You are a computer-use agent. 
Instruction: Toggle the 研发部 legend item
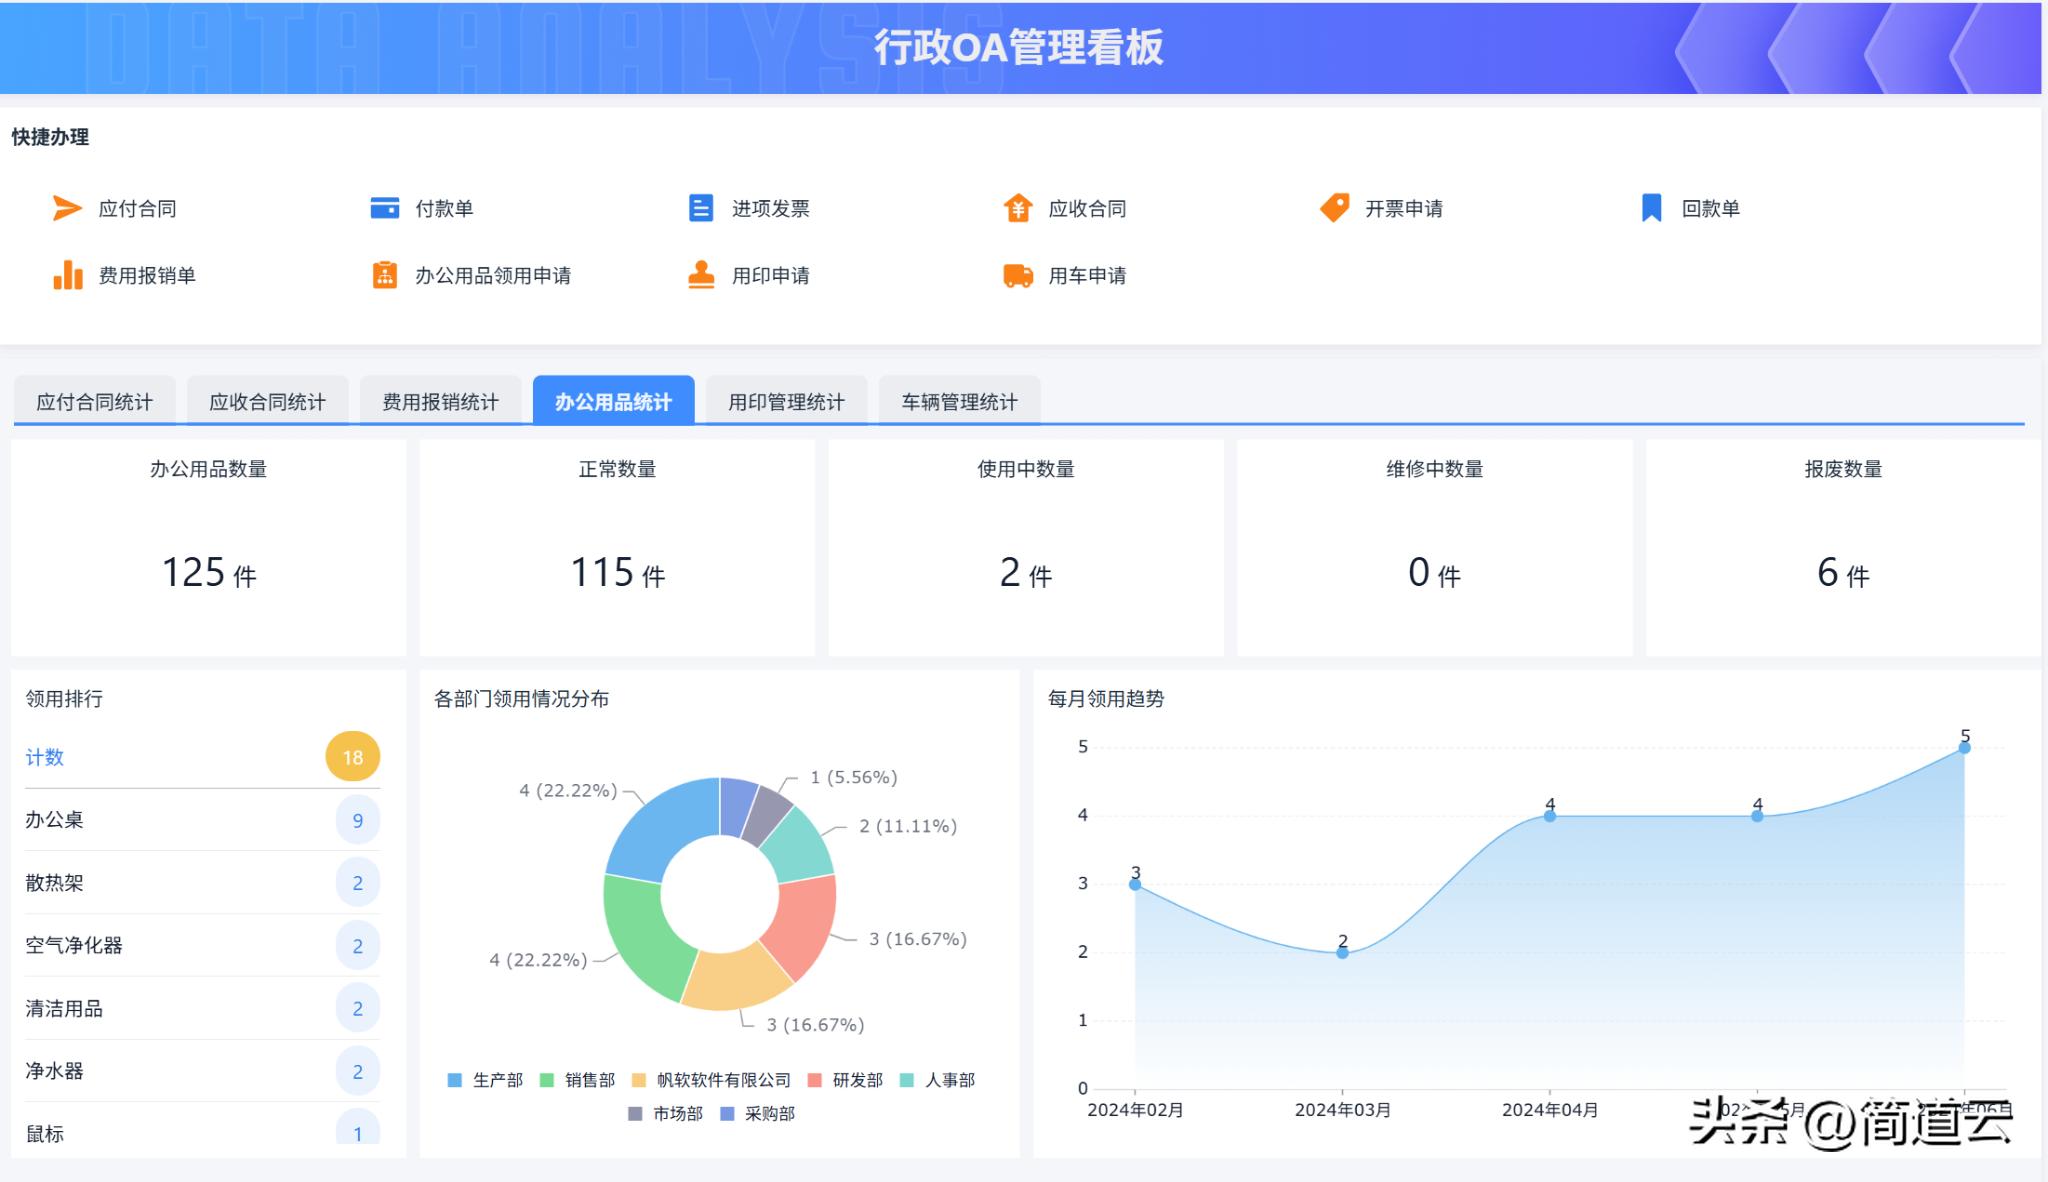coord(845,1080)
